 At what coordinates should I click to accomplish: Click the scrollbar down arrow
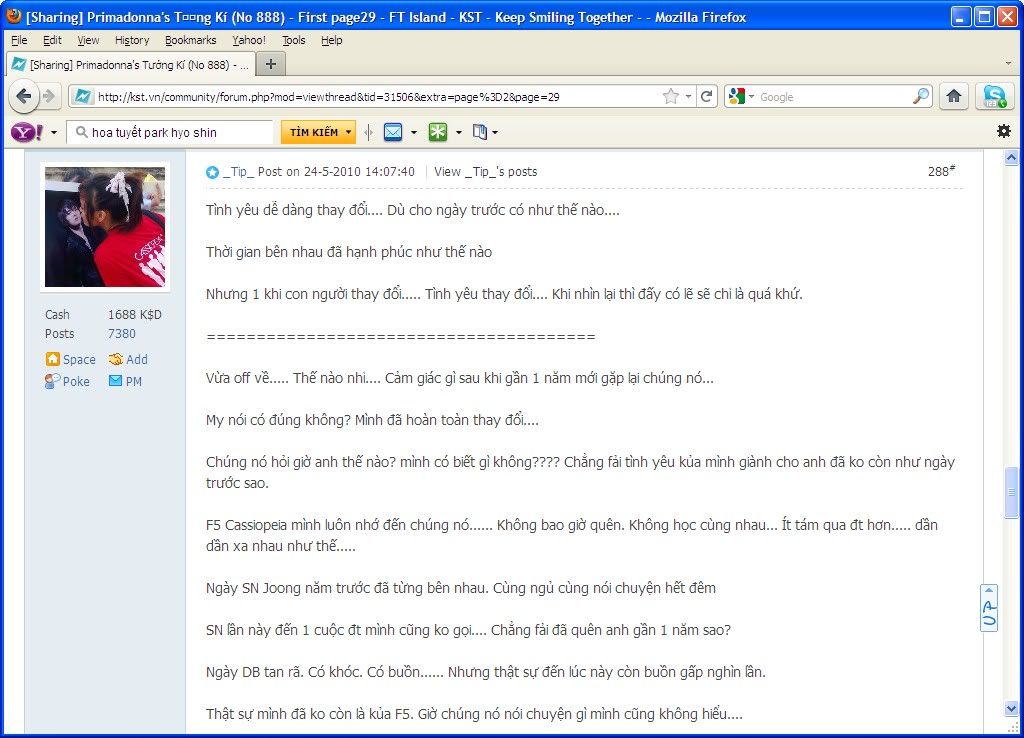(1011, 708)
